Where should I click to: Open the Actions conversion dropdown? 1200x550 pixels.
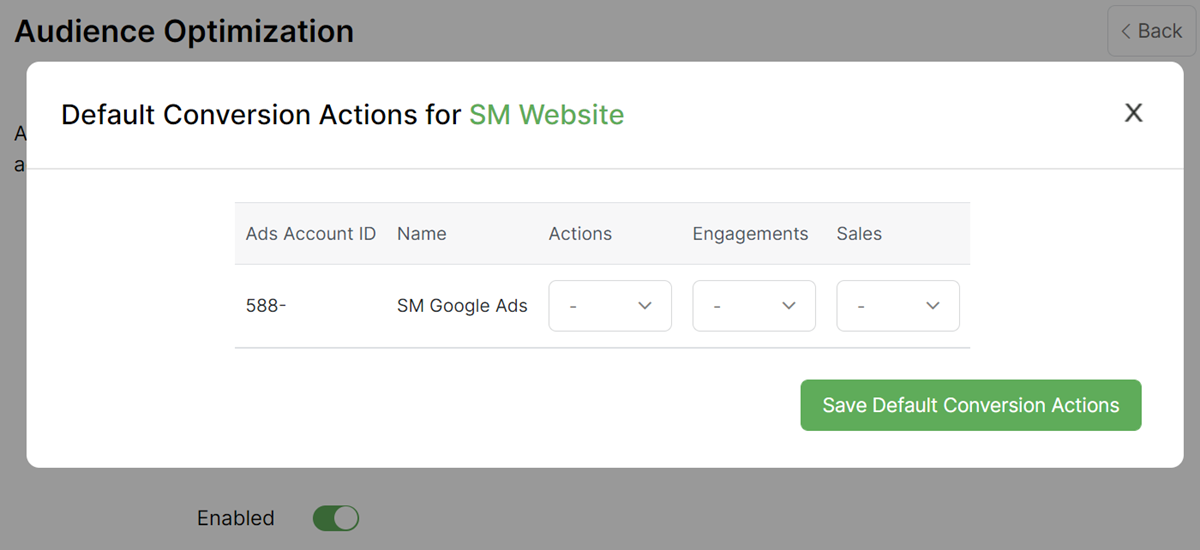pyautogui.click(x=609, y=306)
